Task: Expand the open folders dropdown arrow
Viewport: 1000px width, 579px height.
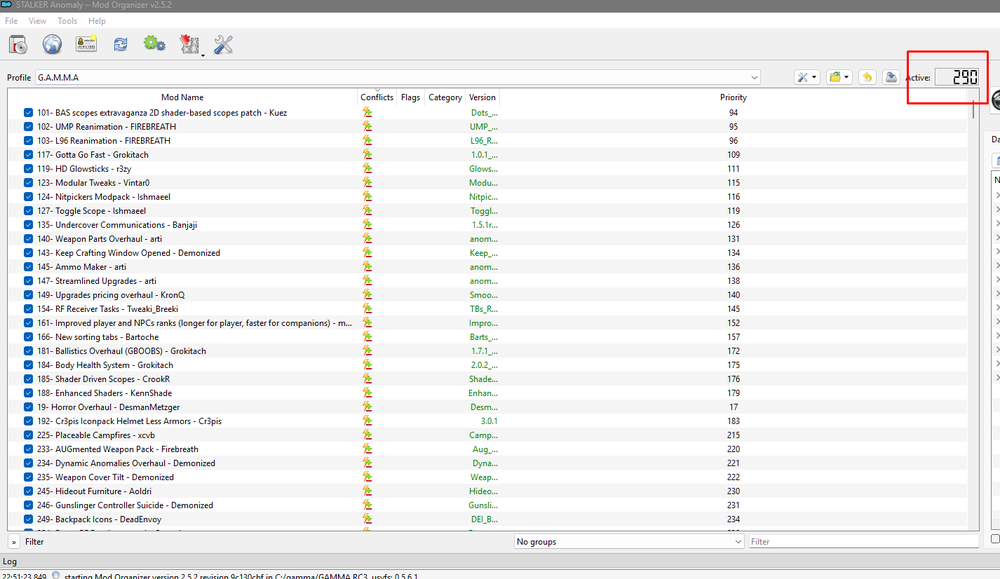Action: pos(847,77)
